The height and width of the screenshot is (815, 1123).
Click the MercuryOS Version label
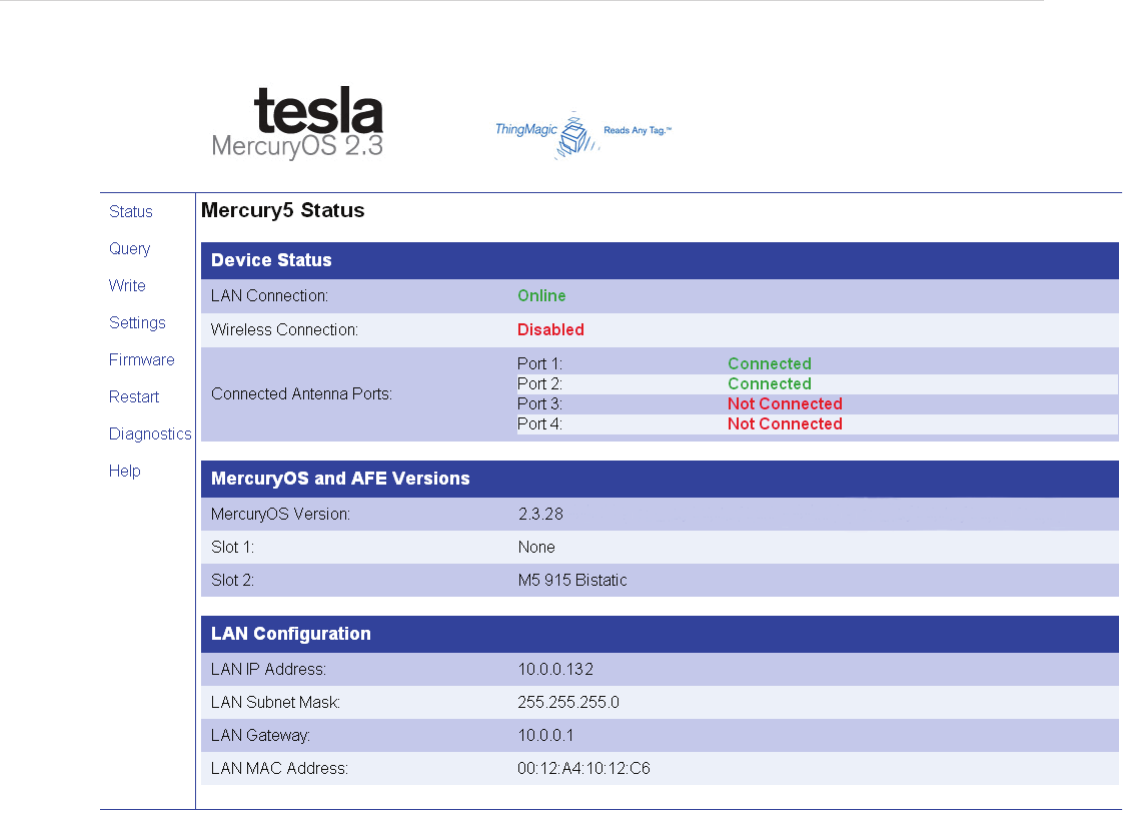281,514
